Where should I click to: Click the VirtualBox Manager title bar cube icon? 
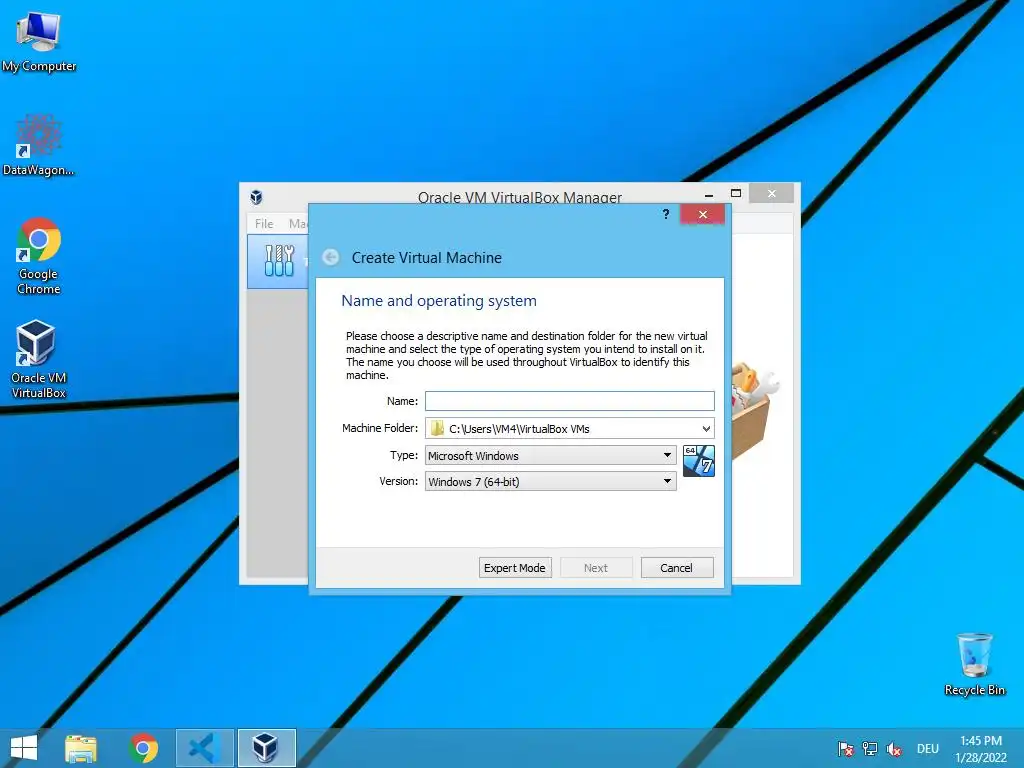click(256, 197)
